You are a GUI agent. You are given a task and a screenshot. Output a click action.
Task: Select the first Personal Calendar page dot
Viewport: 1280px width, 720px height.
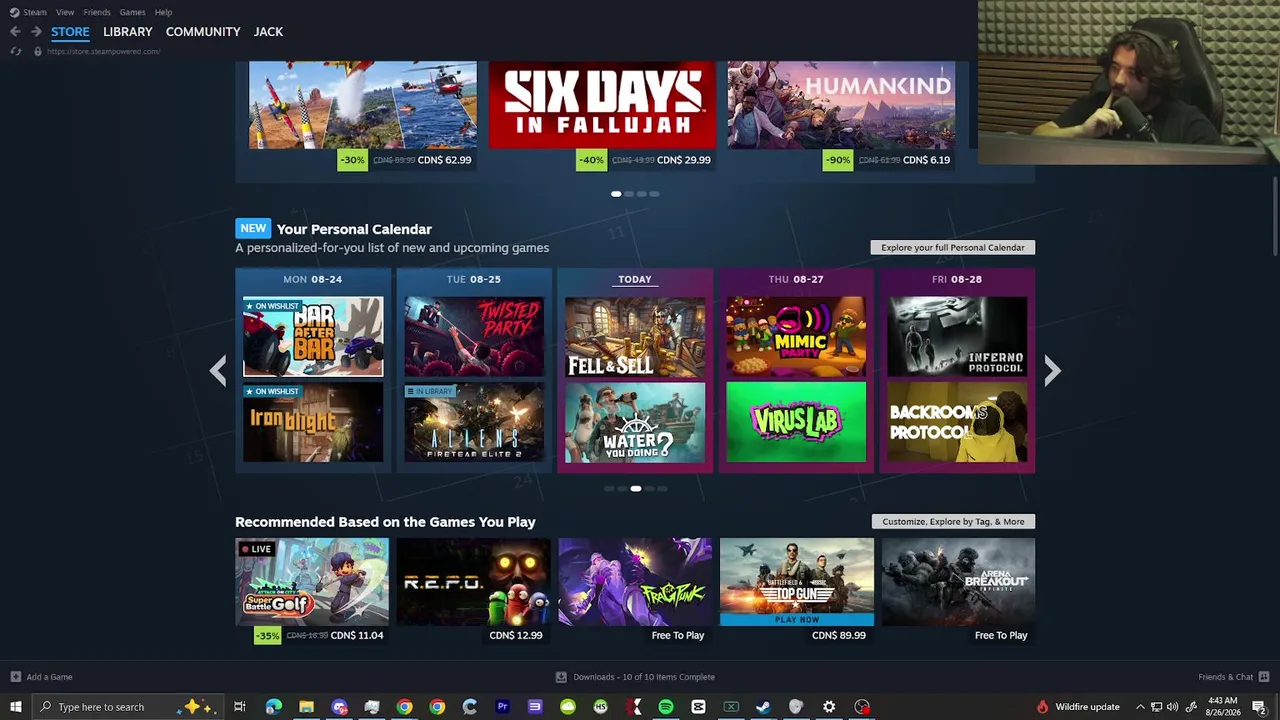[608, 489]
